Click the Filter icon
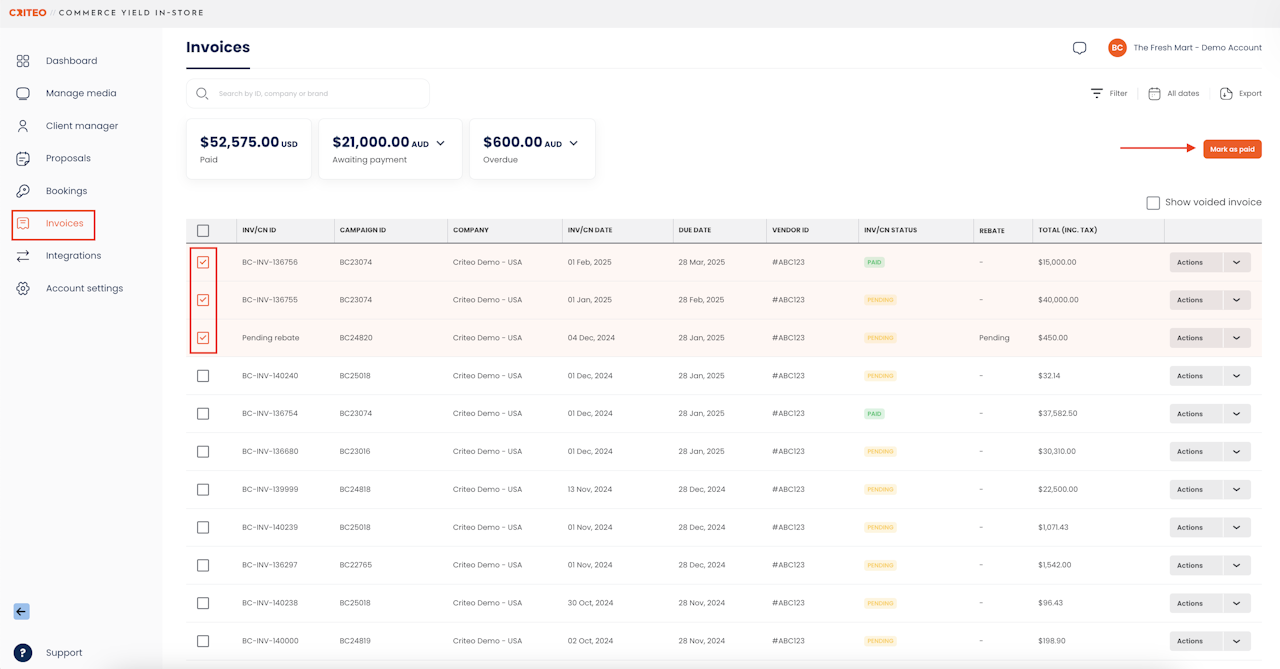Viewport: 1280px width, 669px height. click(1097, 93)
